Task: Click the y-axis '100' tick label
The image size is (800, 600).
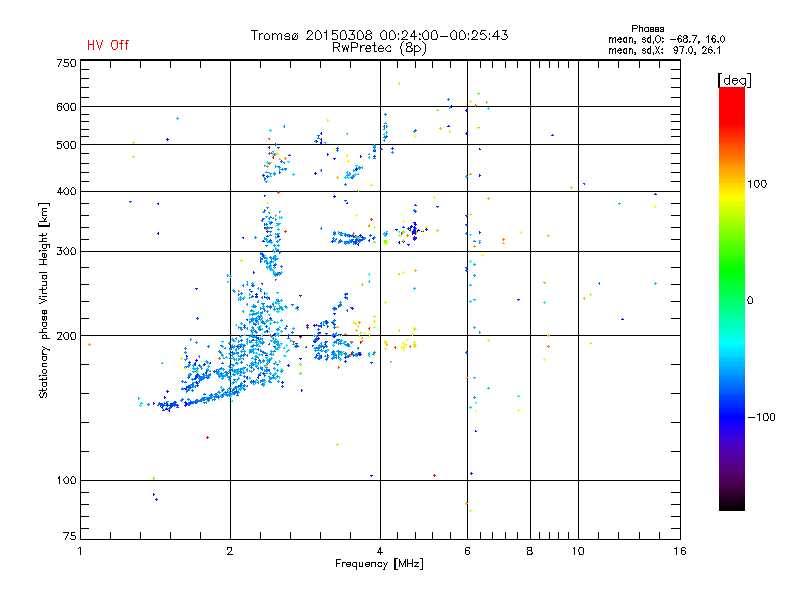Action: click(66, 481)
